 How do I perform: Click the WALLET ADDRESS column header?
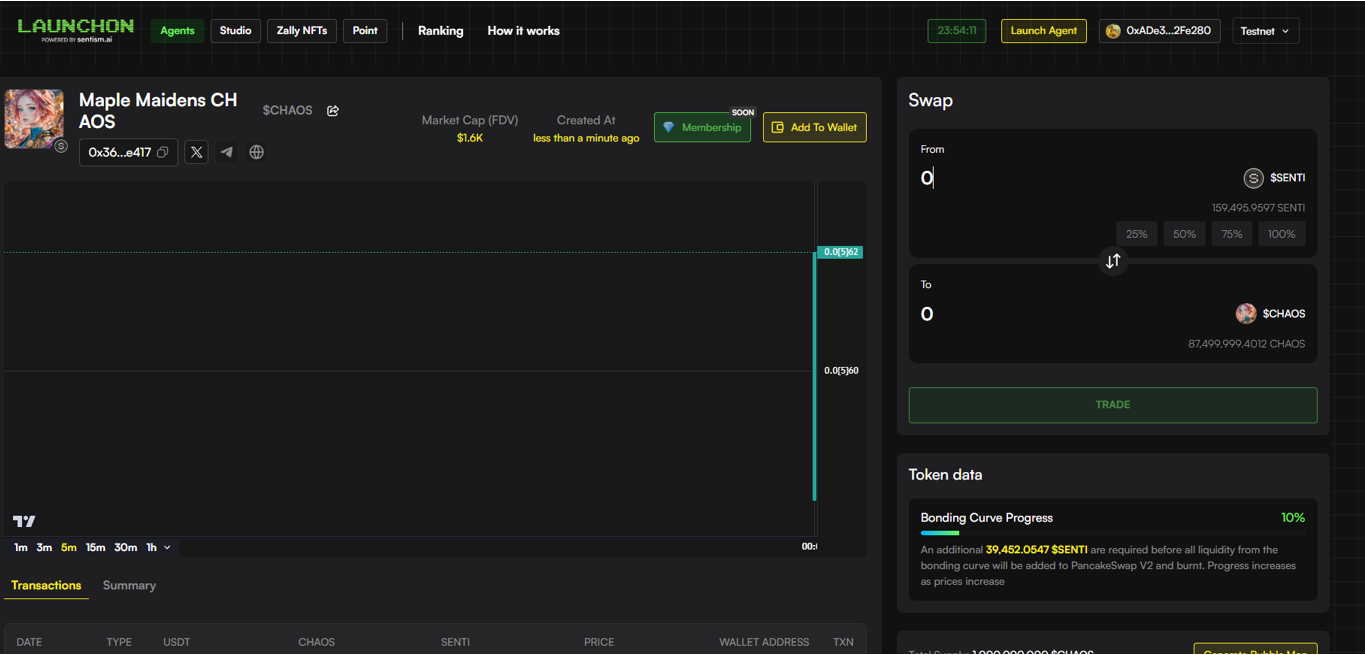tap(764, 642)
